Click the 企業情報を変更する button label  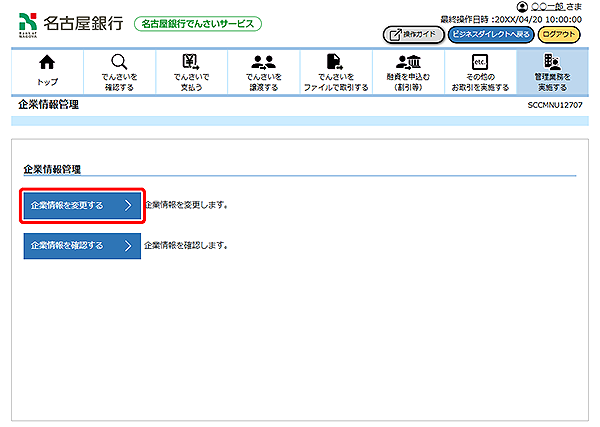tap(68, 206)
